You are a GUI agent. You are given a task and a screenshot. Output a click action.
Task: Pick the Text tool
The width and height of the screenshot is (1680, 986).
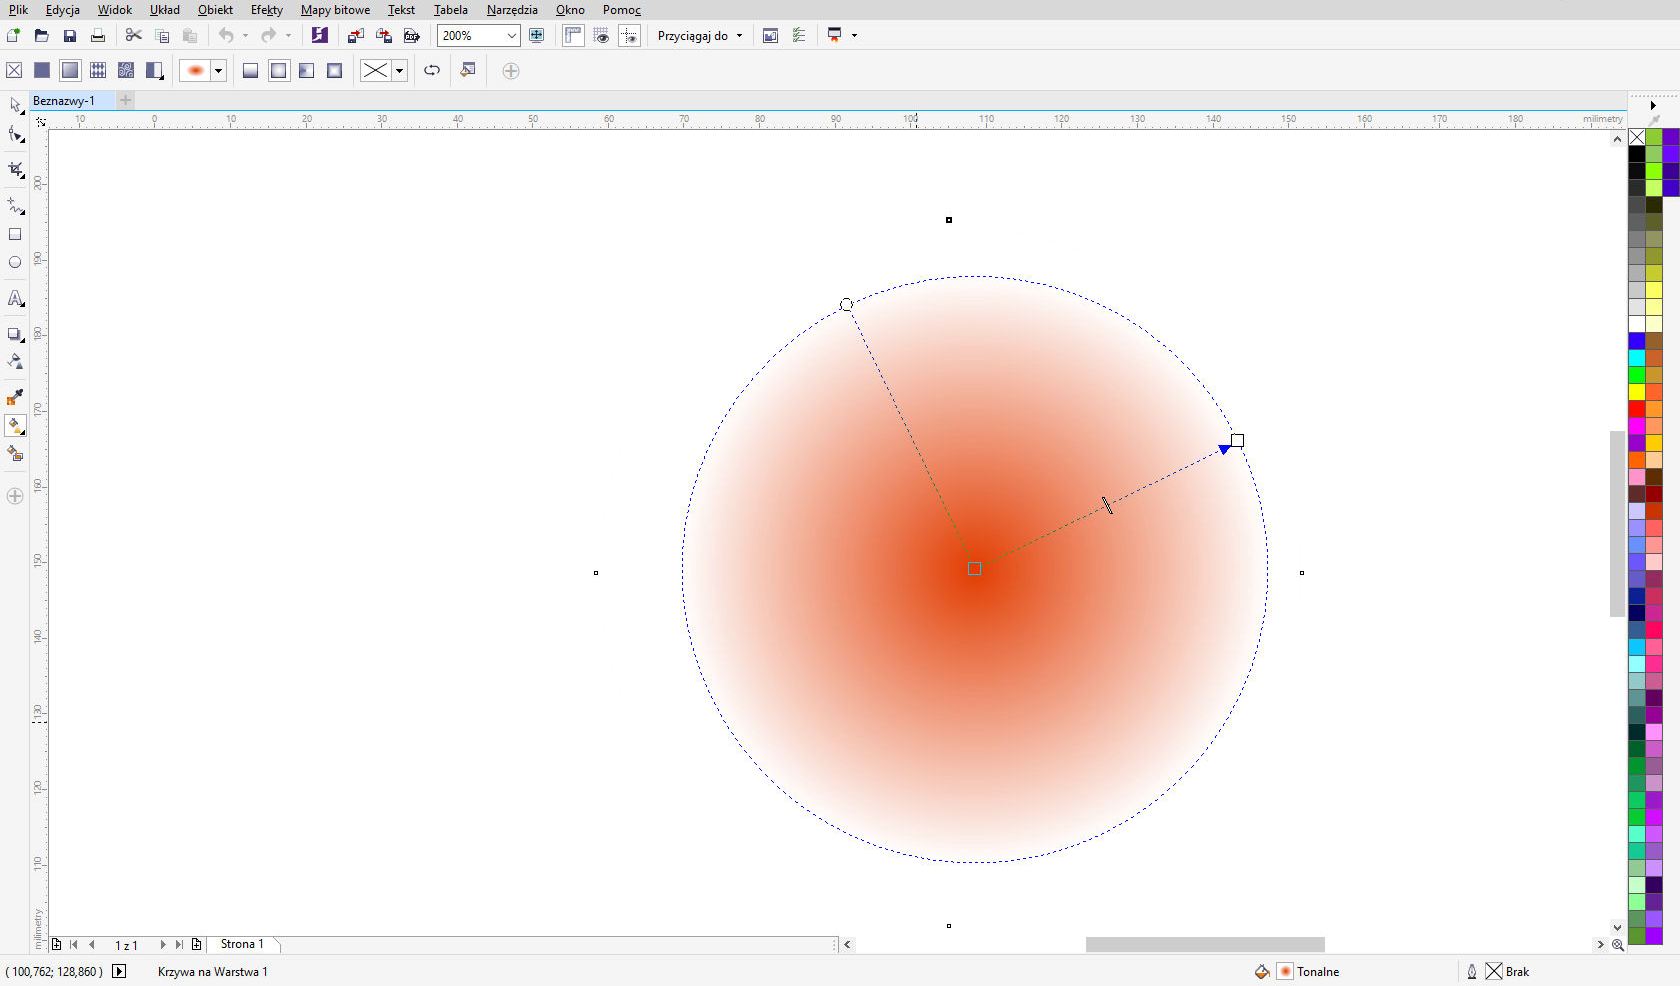click(15, 299)
